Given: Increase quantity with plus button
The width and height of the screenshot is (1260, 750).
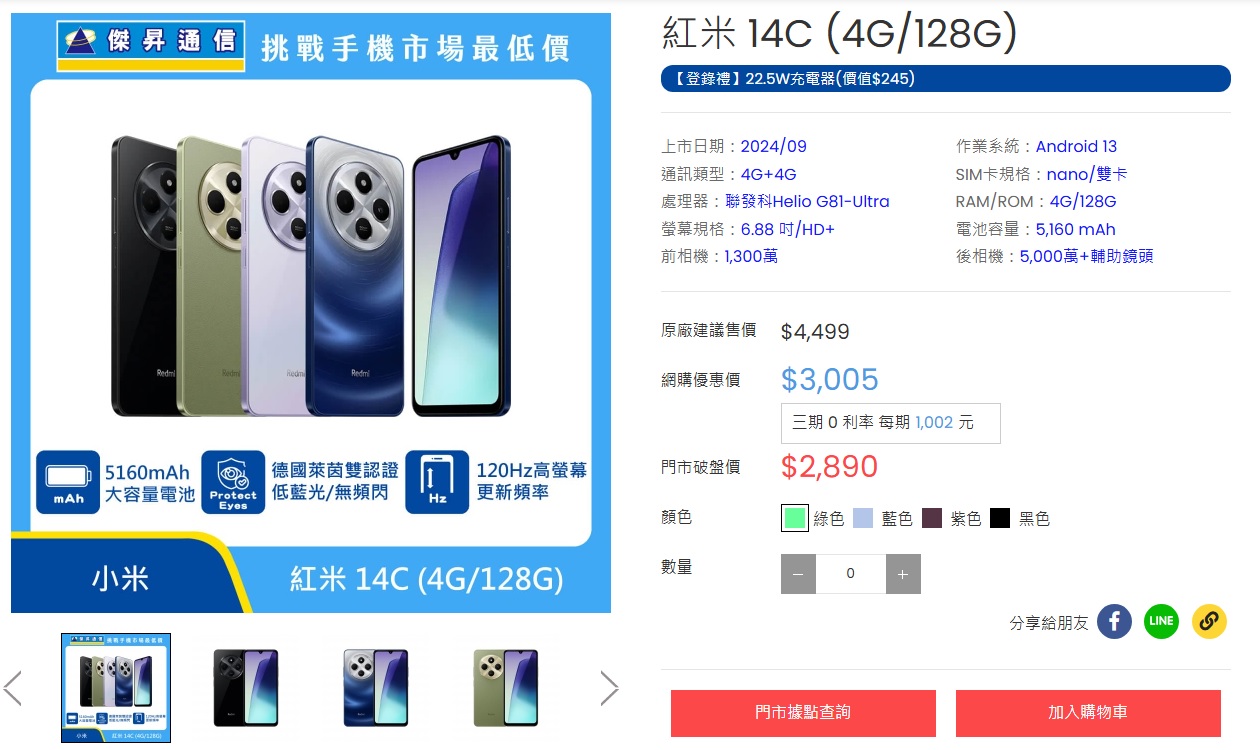Looking at the screenshot, I should pyautogui.click(x=903, y=574).
